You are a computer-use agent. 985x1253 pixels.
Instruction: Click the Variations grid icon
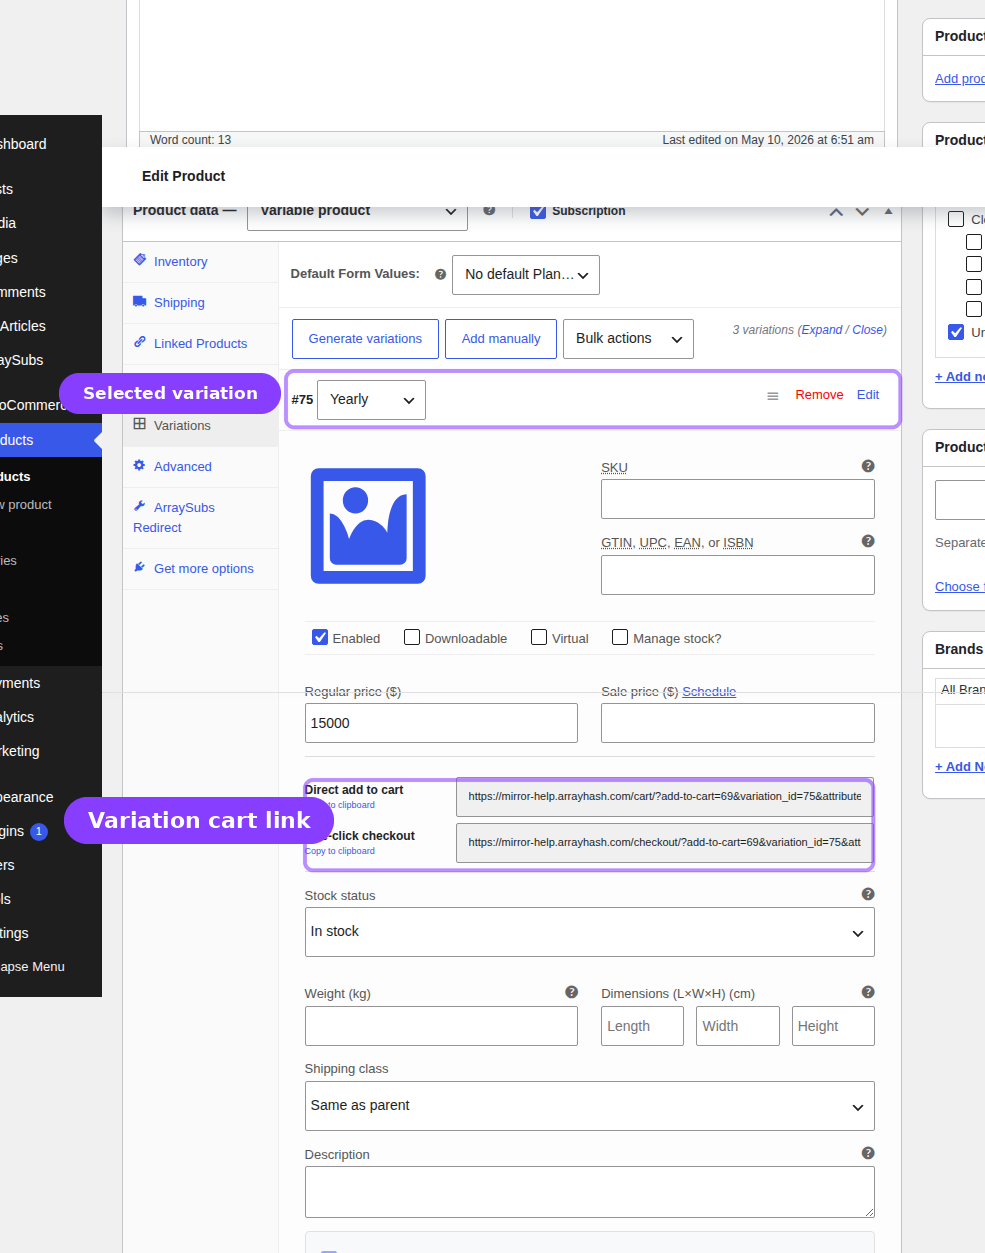click(140, 424)
